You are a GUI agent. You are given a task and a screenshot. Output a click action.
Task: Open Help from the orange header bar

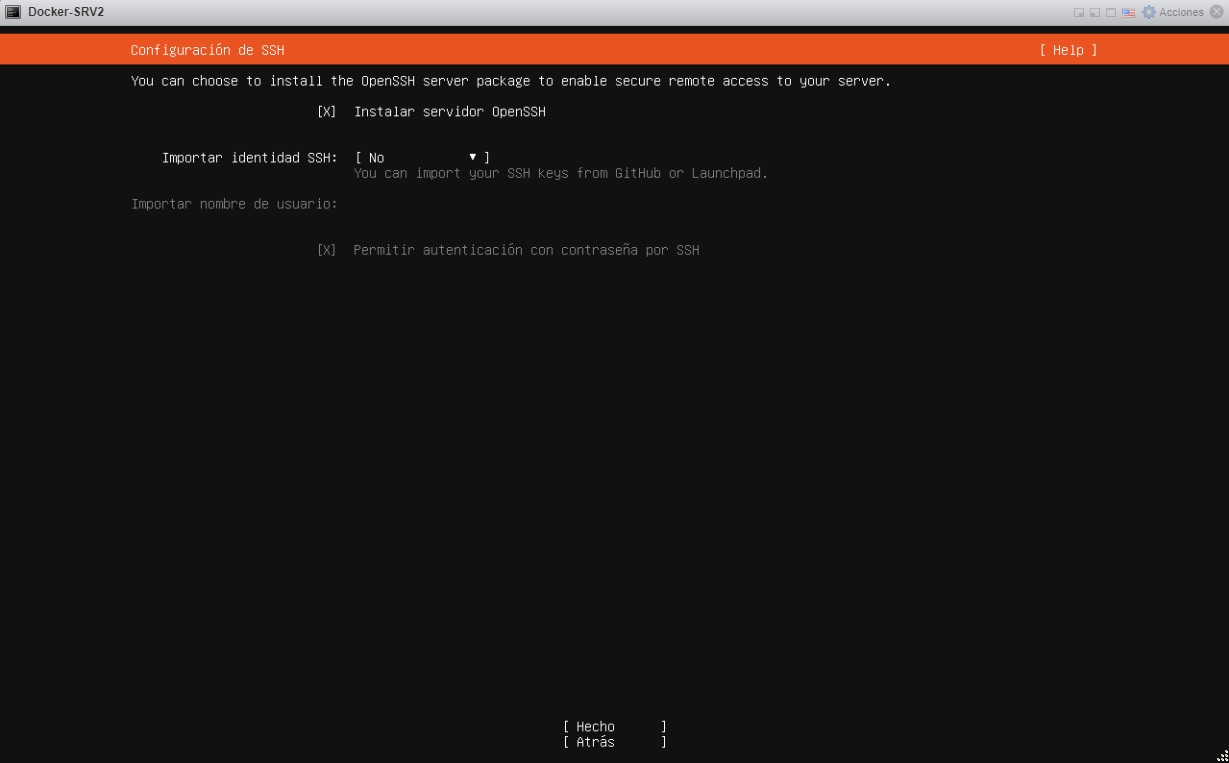(1067, 48)
